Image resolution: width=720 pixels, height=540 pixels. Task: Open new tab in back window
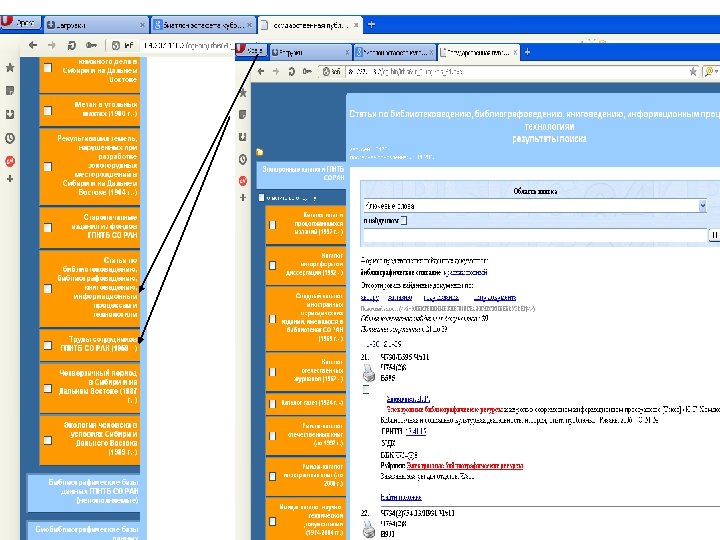[x=371, y=25]
